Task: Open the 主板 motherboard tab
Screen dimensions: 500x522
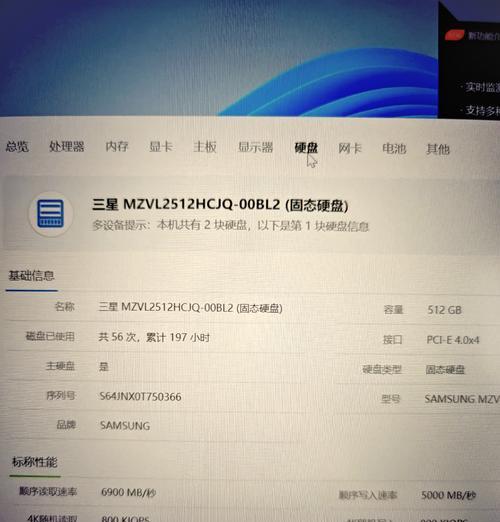Action: [205, 147]
